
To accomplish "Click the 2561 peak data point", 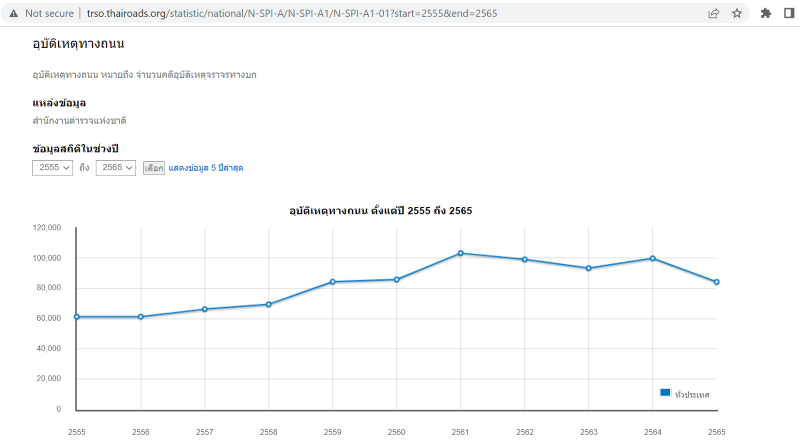I will pyautogui.click(x=460, y=253).
